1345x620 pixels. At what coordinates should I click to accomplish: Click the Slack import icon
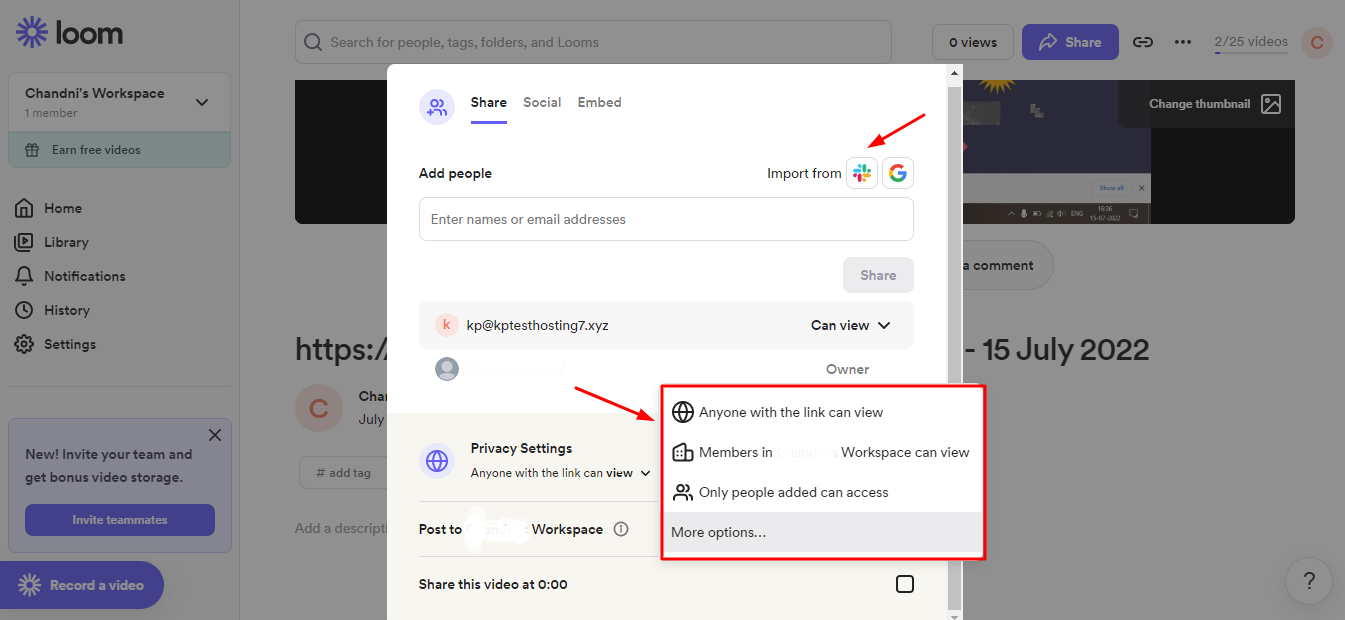861,173
